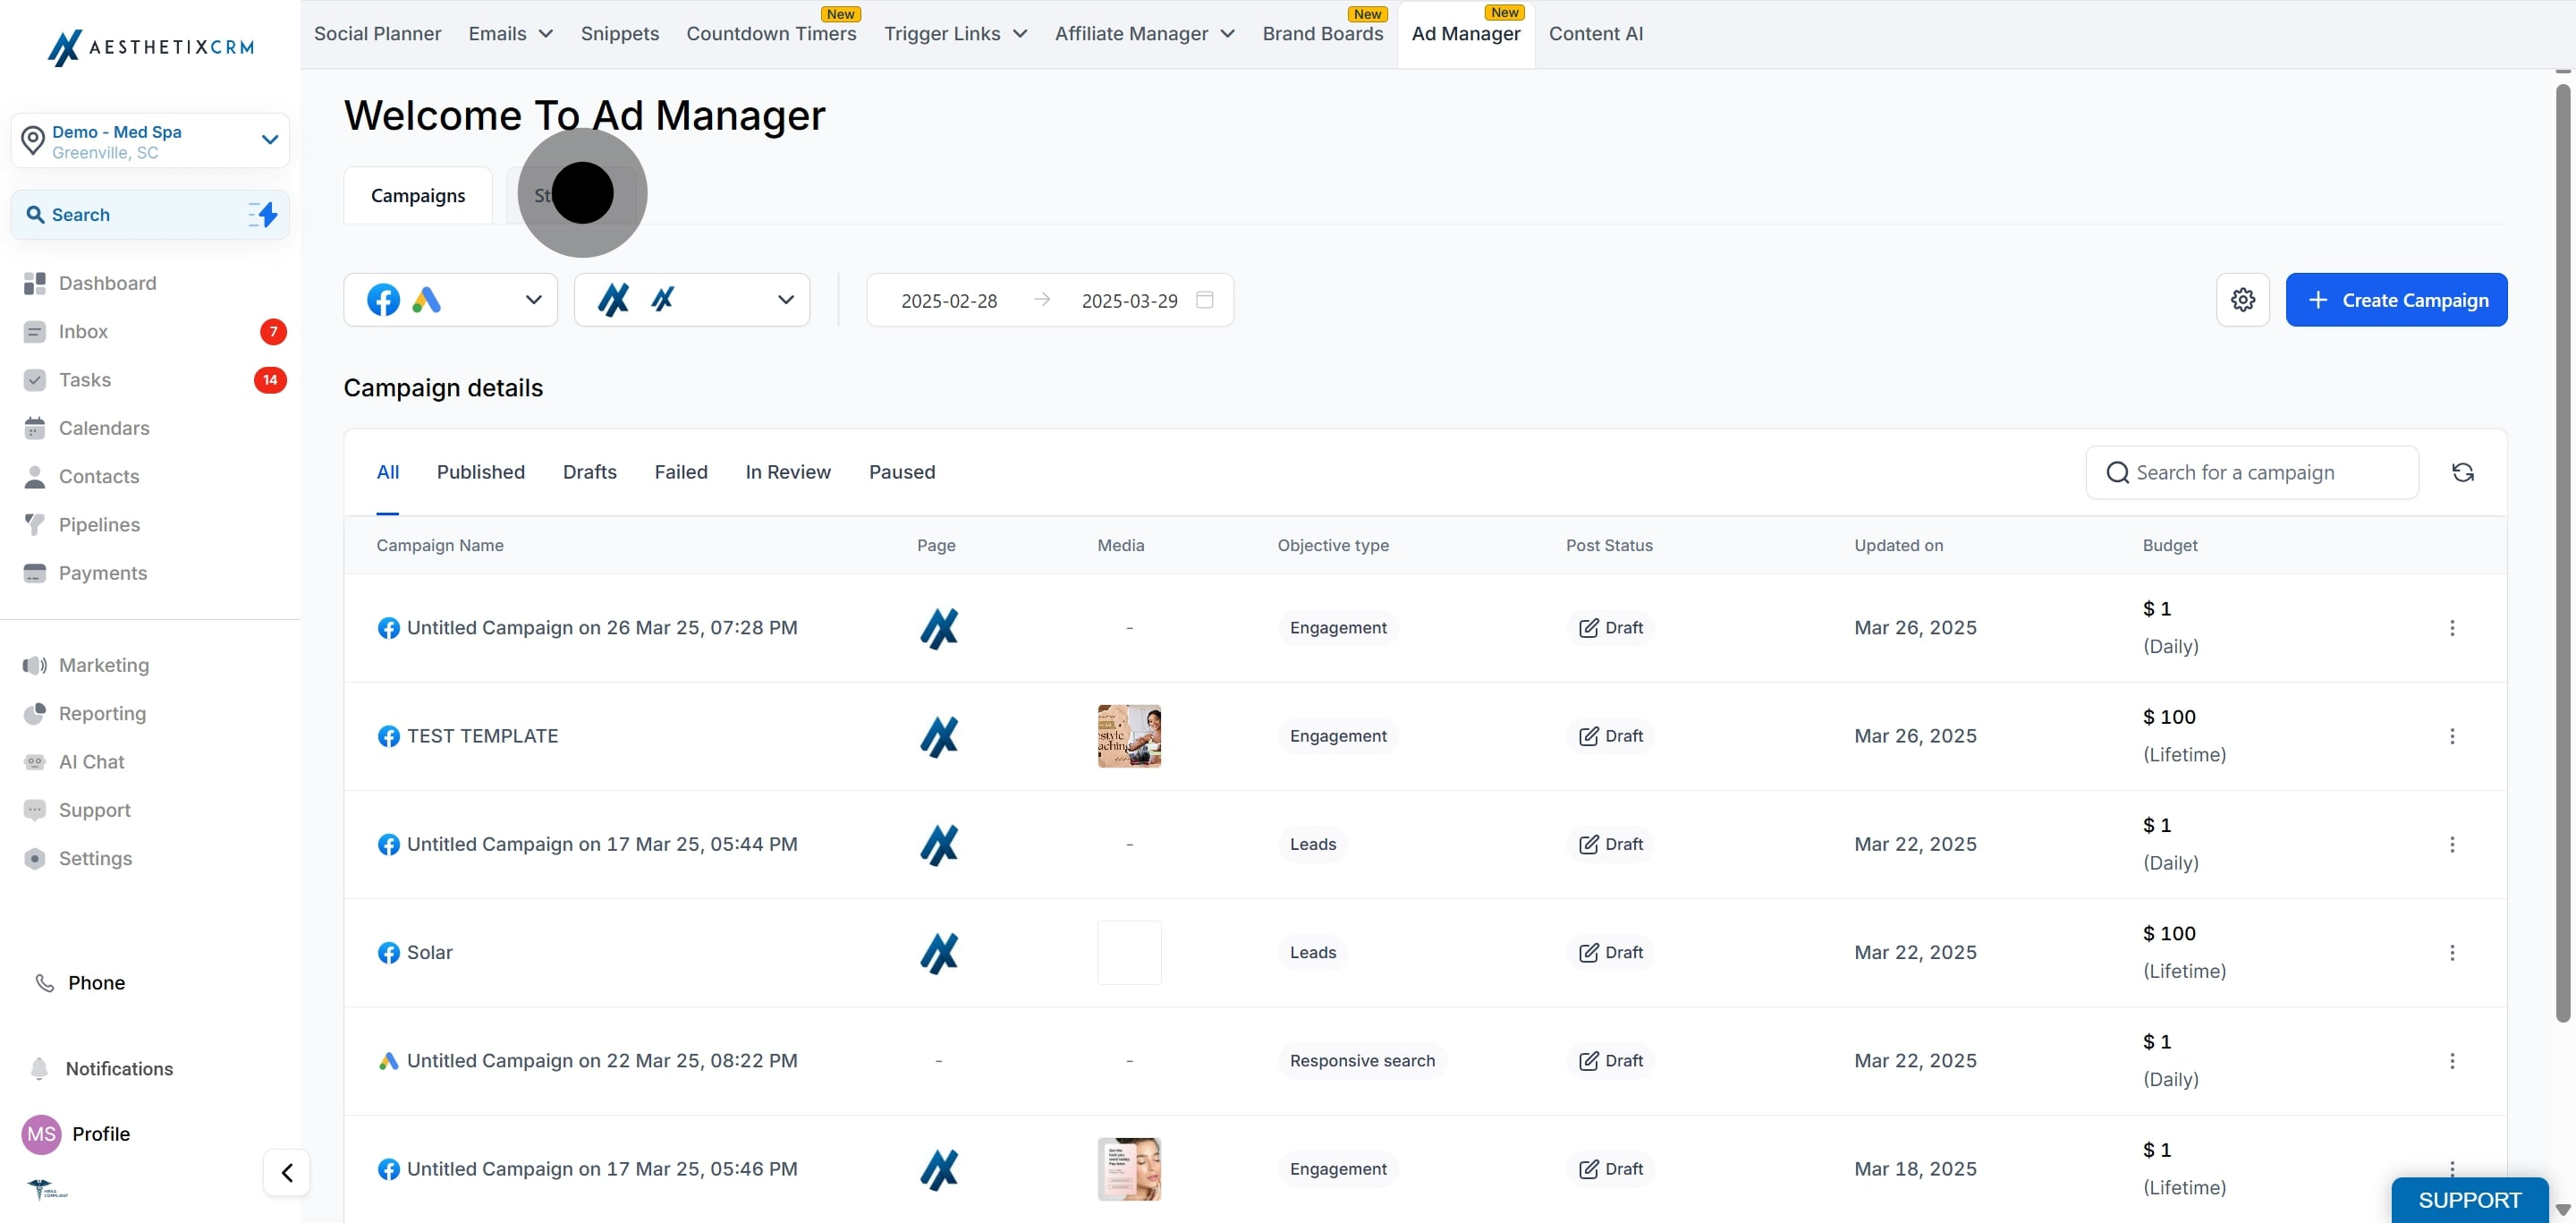
Task: Click the SUPPORT button
Action: tap(2469, 1199)
